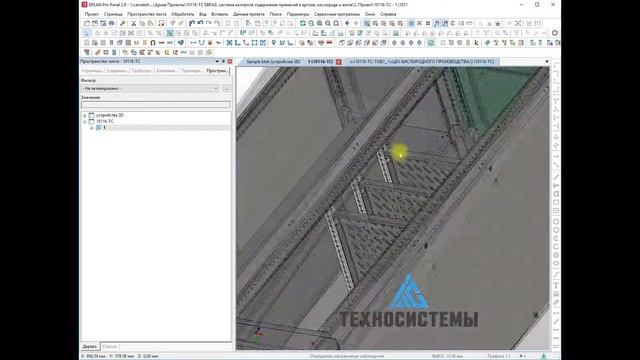
Task: Click the lowercase k toolbar icon
Action: [476, 42]
